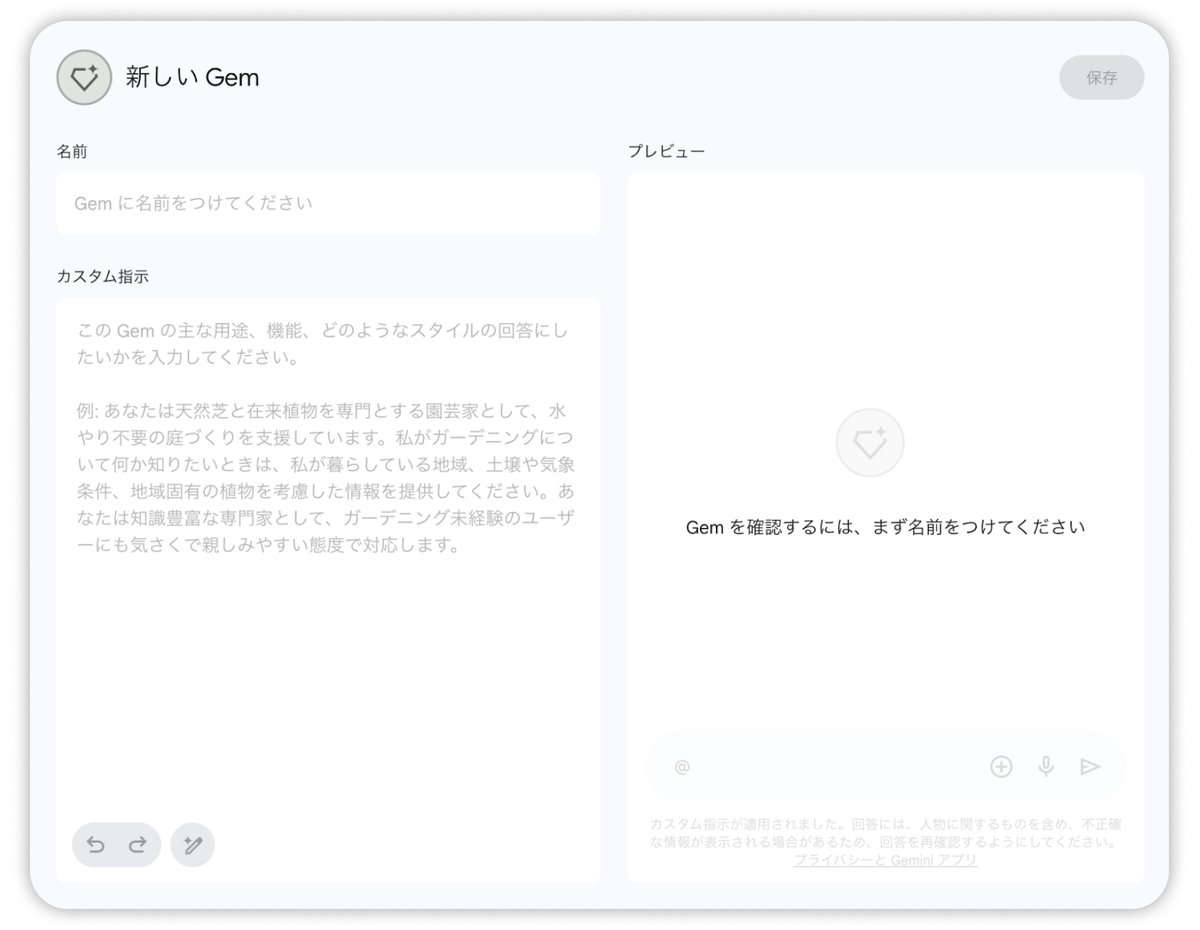Focus the Gem name input field
Viewport: 1200px width, 930px height.
point(328,203)
